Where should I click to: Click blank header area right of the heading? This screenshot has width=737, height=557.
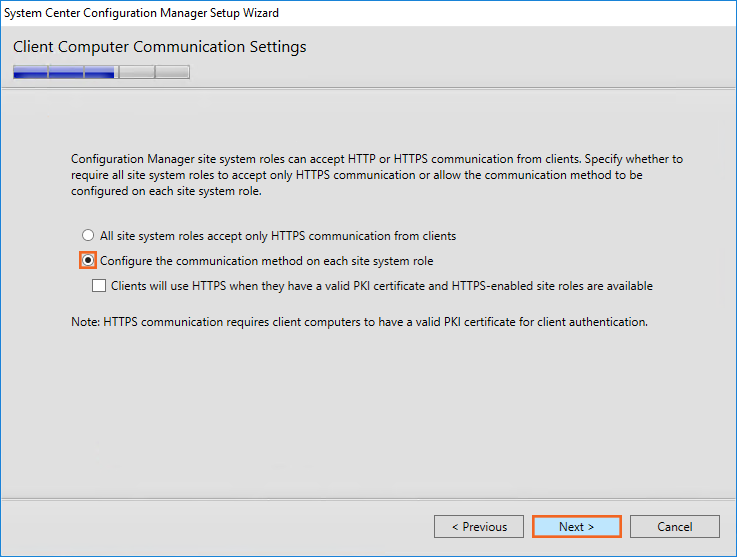tap(520, 50)
